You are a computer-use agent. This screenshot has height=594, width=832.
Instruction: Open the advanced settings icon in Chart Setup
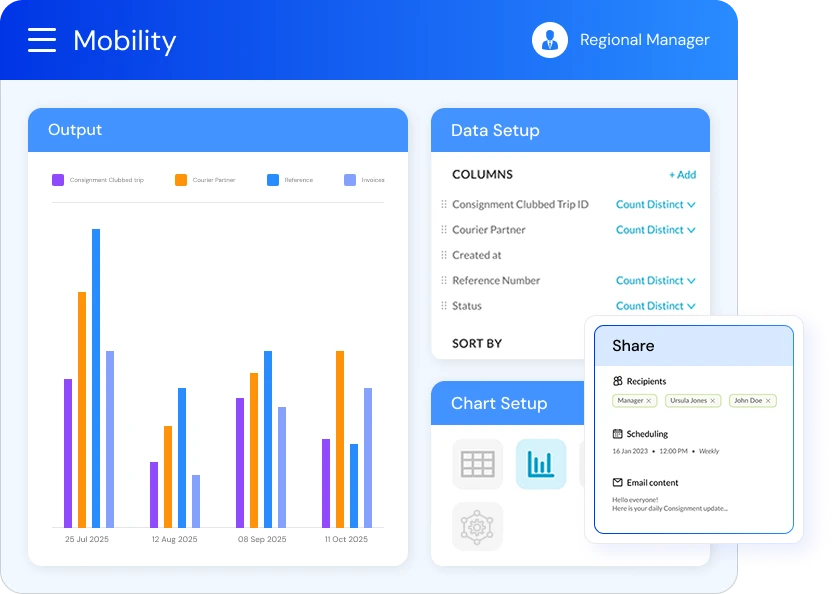point(478,527)
